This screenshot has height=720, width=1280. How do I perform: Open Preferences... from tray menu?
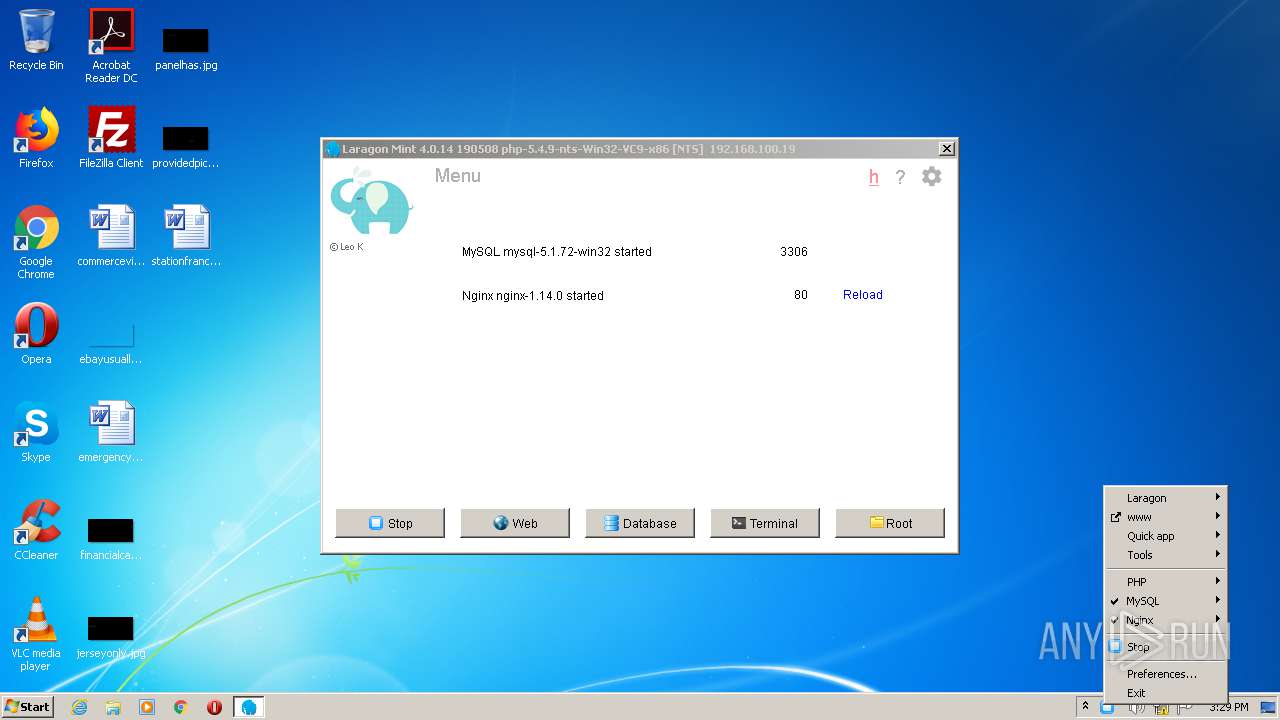pos(1165,674)
